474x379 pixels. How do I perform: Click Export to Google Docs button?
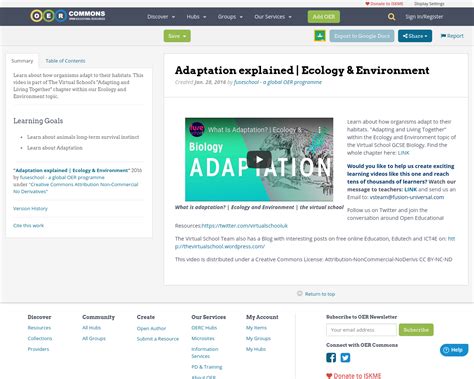pyautogui.click(x=362, y=36)
